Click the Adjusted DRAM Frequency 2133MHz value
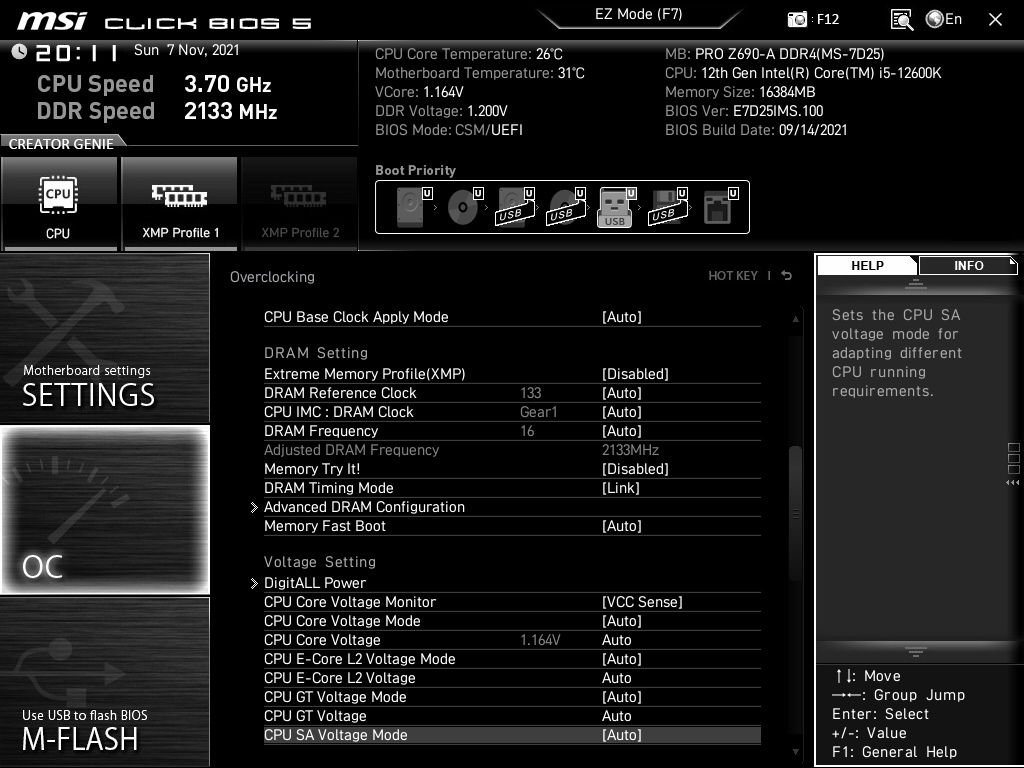Viewport: 1024px width, 768px height. tap(630, 450)
